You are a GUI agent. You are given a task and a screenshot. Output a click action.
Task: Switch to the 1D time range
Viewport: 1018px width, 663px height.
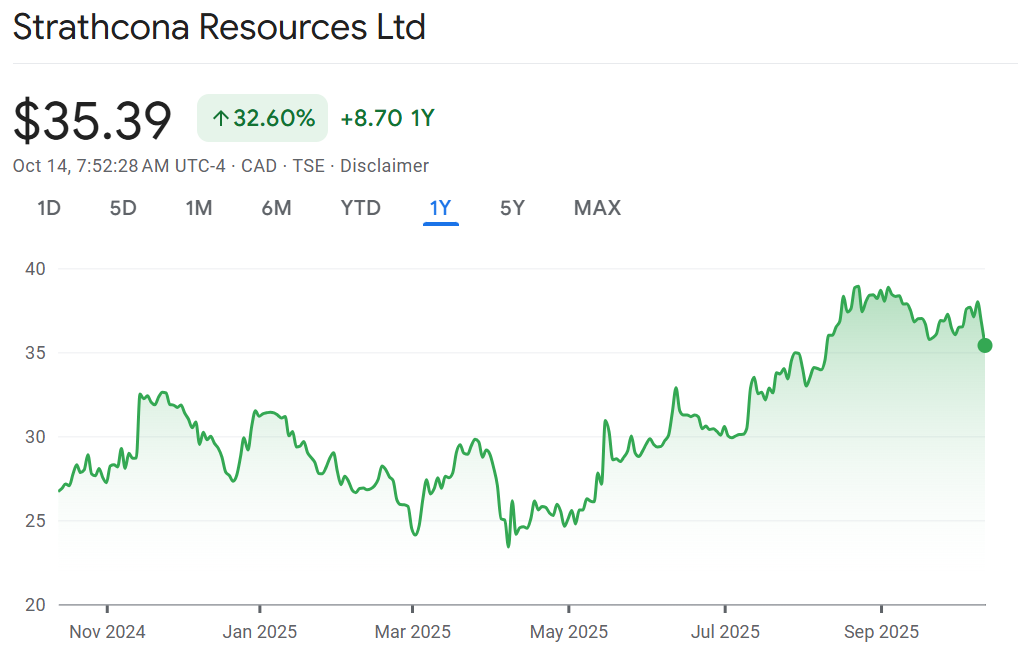49,208
